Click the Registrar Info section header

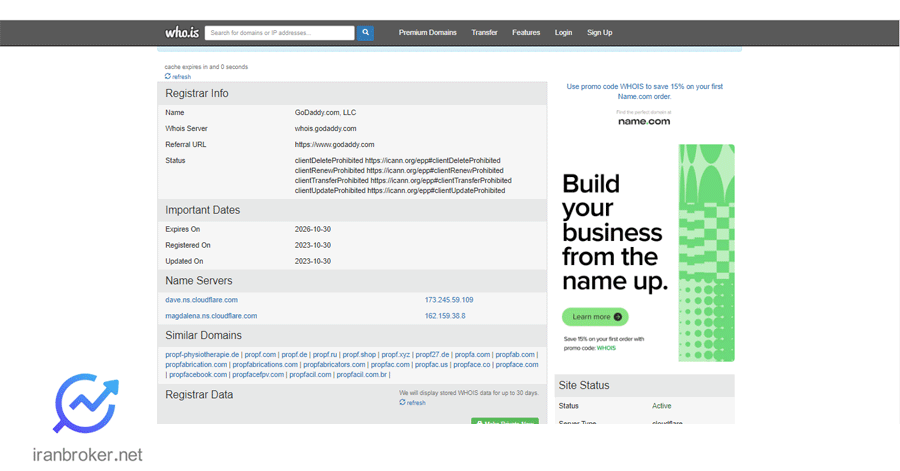pyautogui.click(x=352, y=94)
